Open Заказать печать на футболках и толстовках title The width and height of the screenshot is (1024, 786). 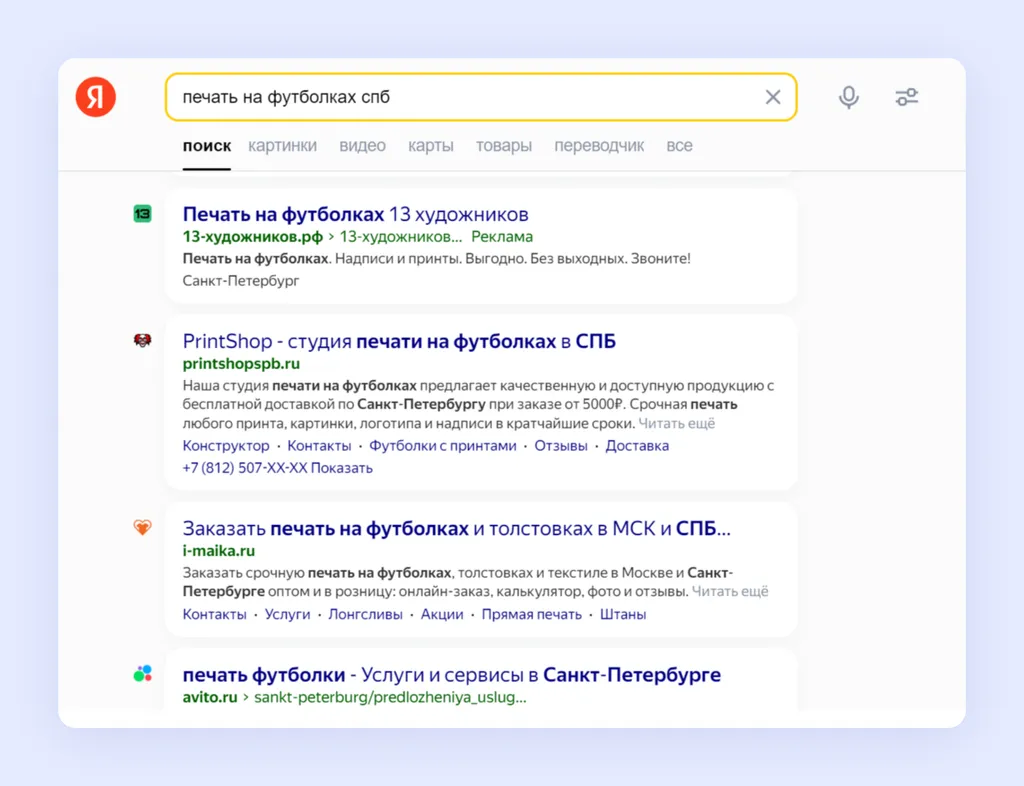456,528
